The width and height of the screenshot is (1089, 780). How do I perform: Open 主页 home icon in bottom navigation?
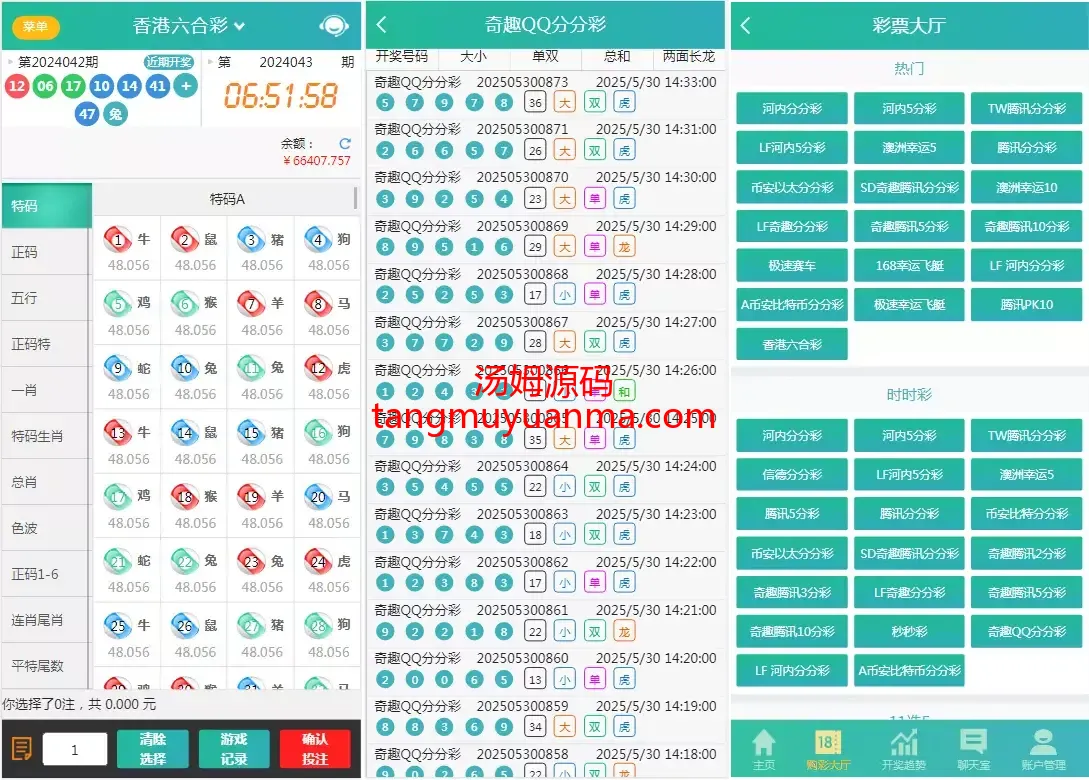[764, 748]
